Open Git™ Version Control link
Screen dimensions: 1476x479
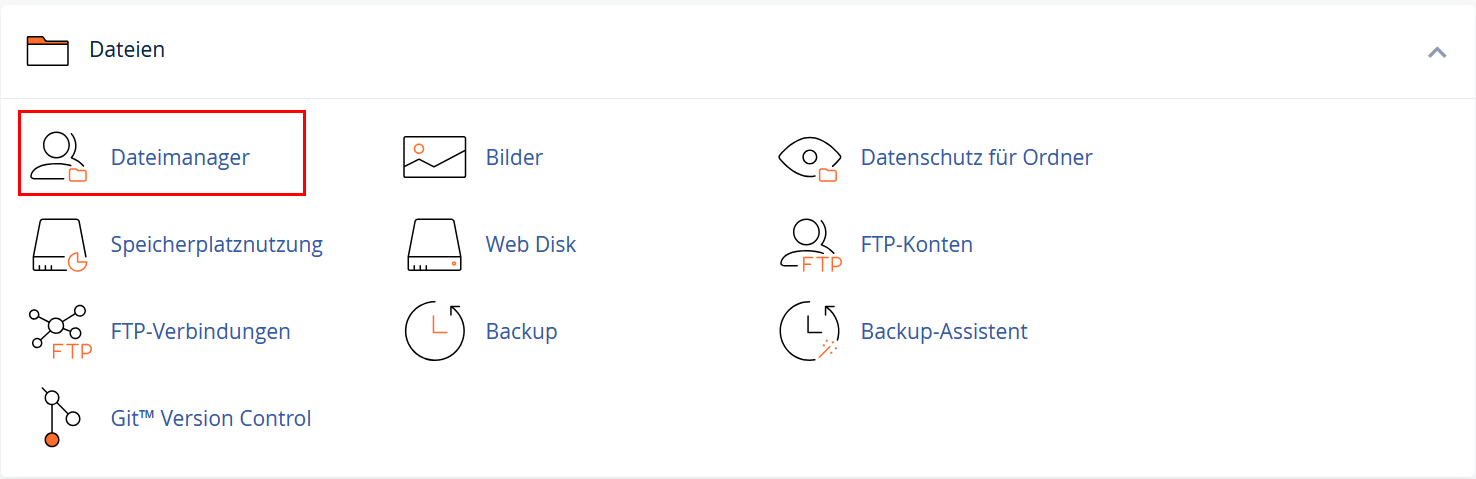click(x=211, y=418)
